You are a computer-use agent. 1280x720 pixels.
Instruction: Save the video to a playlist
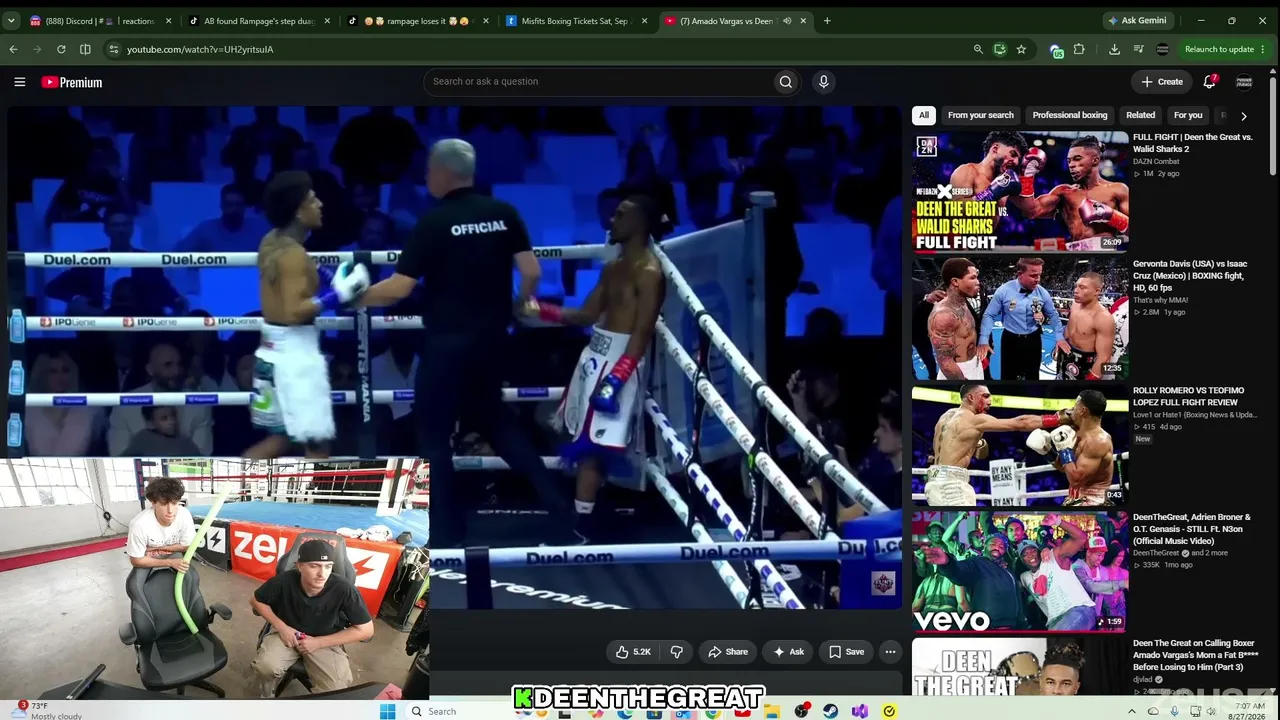[x=846, y=652]
